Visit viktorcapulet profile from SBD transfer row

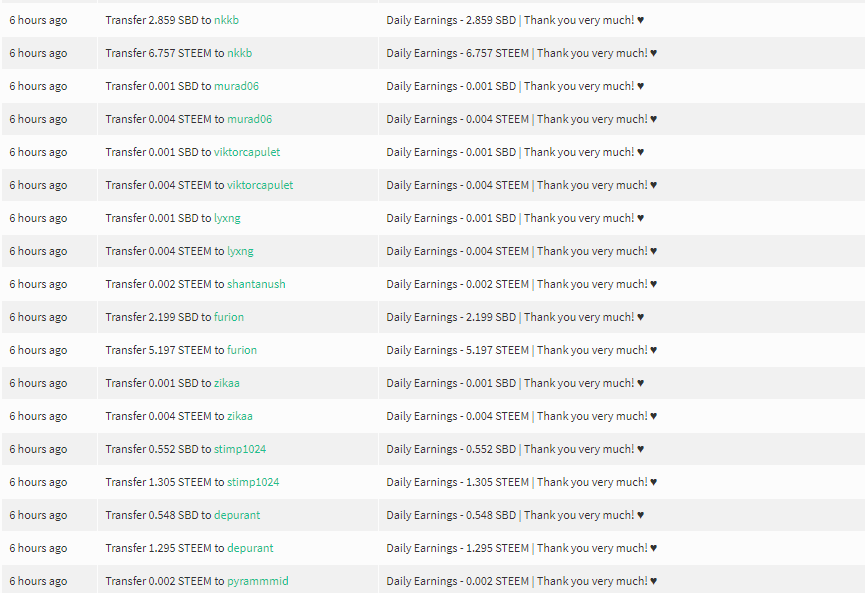pyautogui.click(x=247, y=152)
